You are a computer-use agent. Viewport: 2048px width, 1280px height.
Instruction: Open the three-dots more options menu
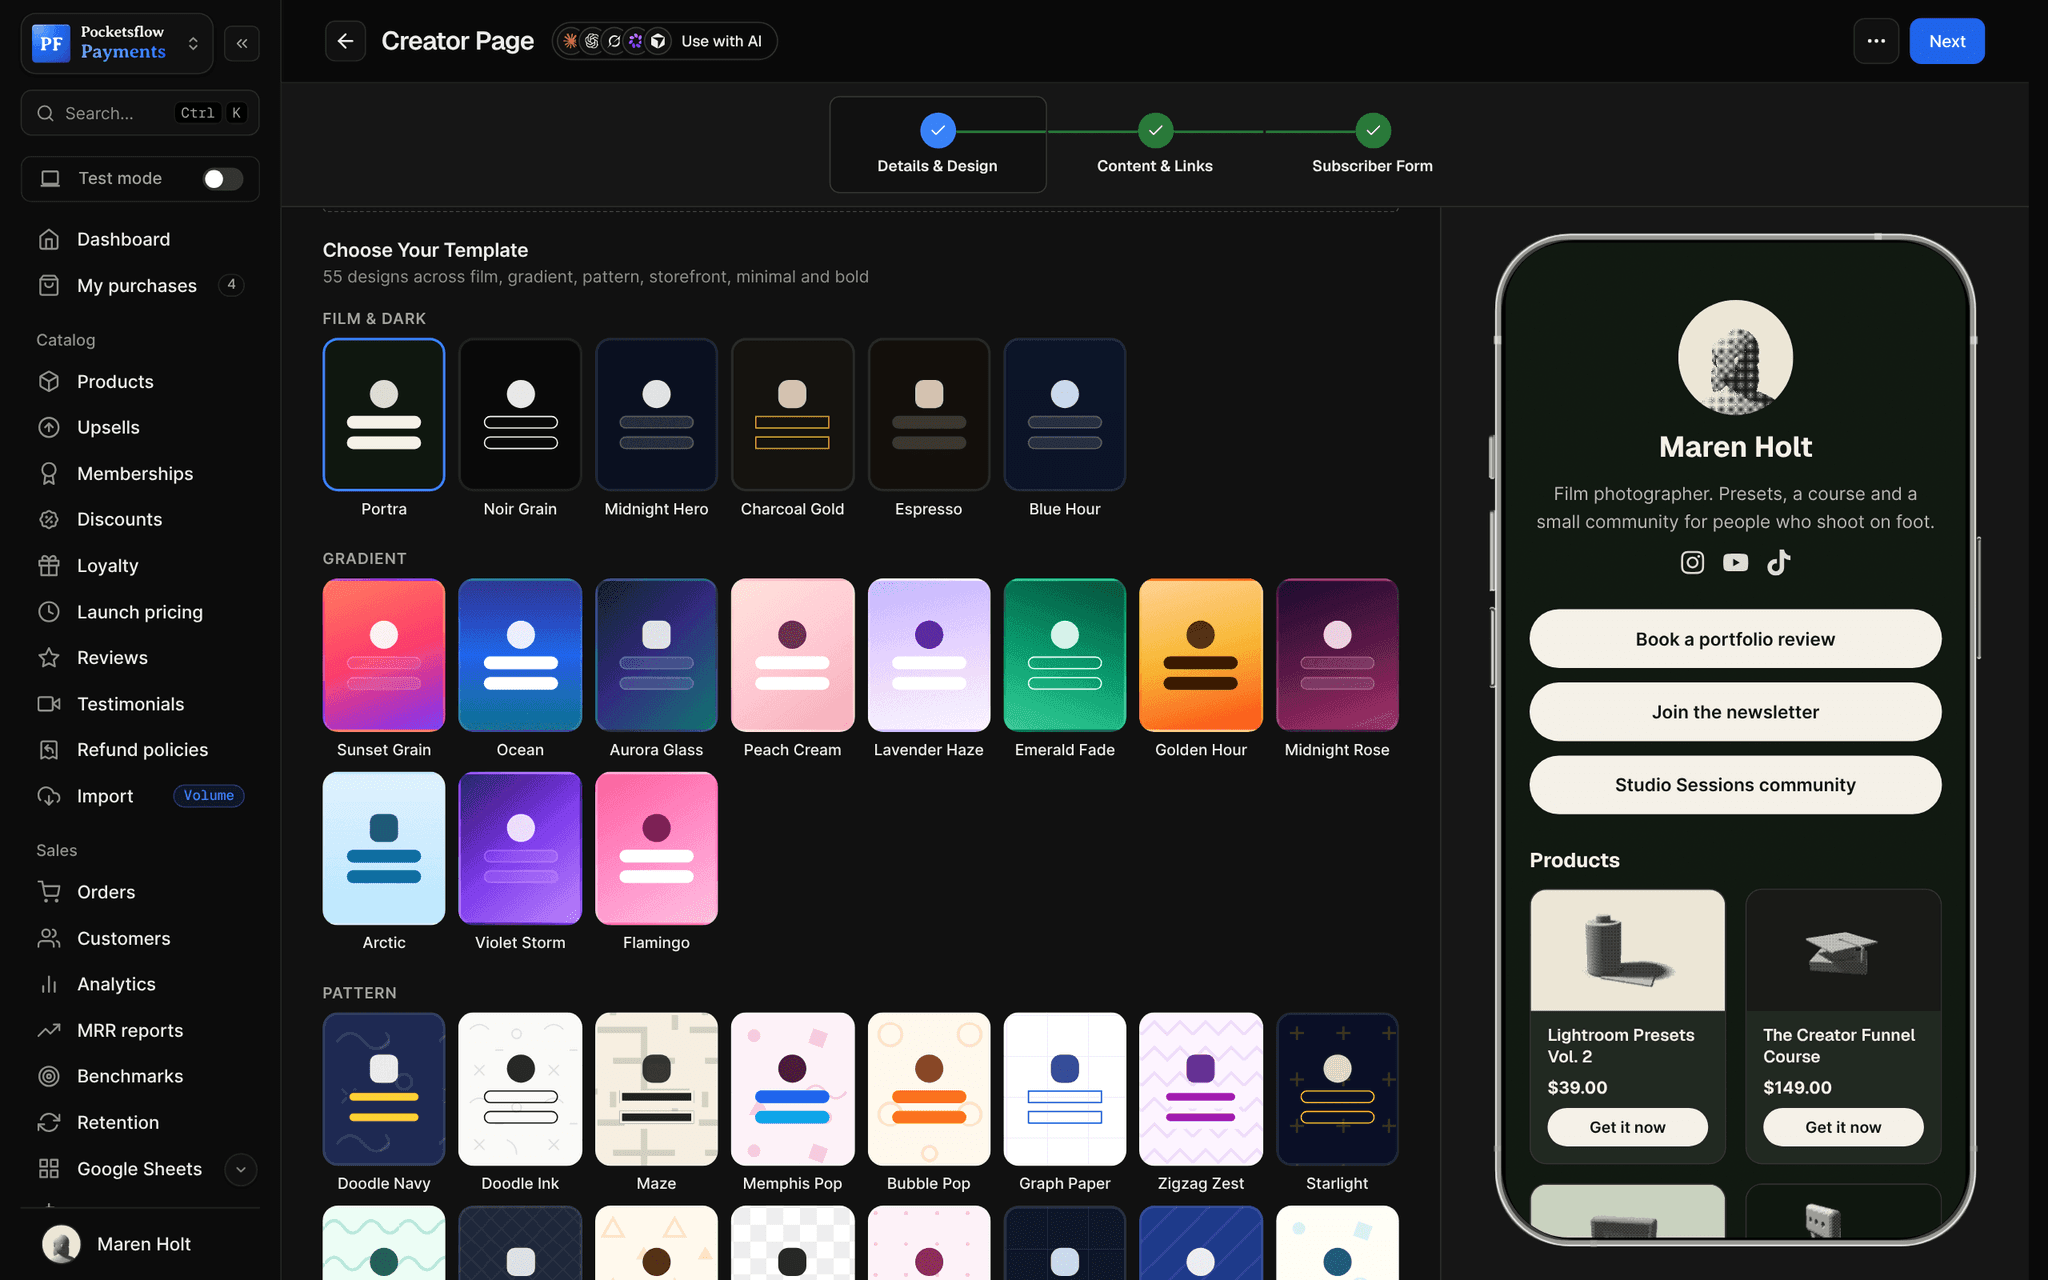pyautogui.click(x=1876, y=41)
